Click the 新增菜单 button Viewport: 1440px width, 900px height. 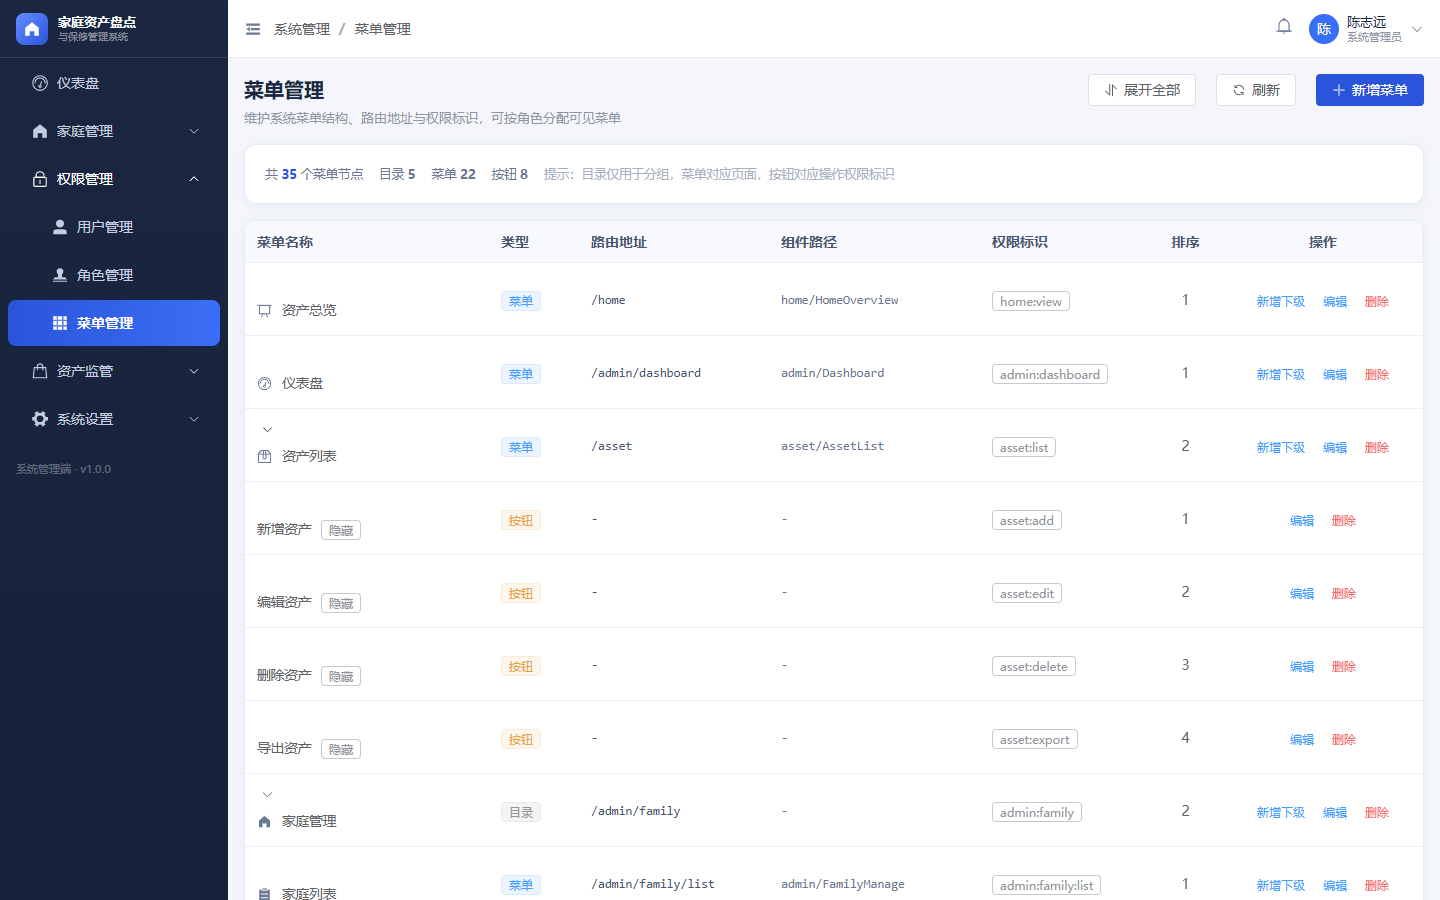pyautogui.click(x=1370, y=90)
